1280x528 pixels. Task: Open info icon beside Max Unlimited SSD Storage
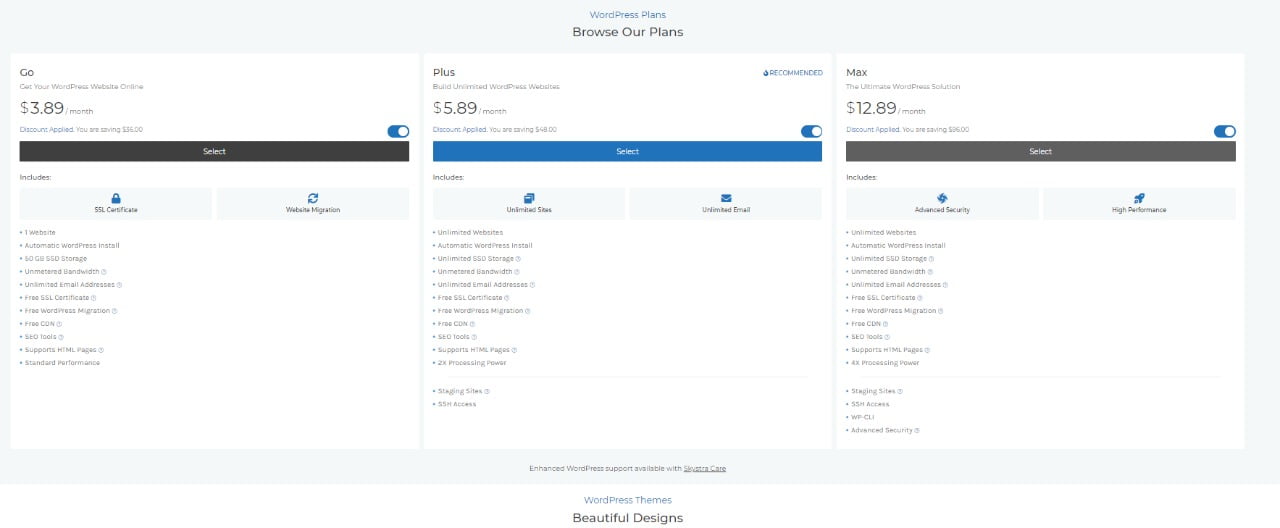(x=931, y=258)
